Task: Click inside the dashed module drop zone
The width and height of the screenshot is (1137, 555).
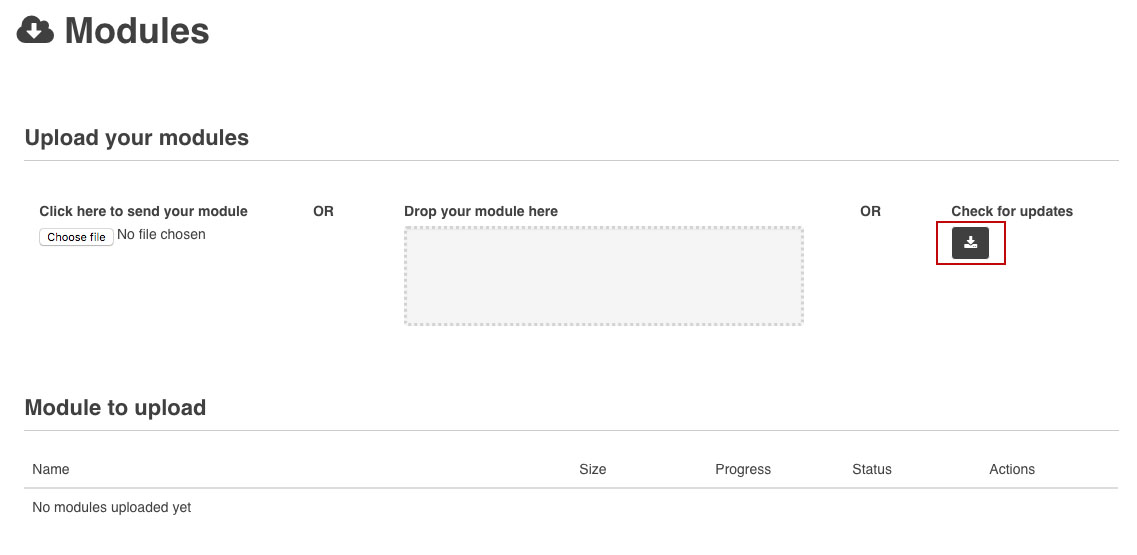Action: click(x=603, y=276)
